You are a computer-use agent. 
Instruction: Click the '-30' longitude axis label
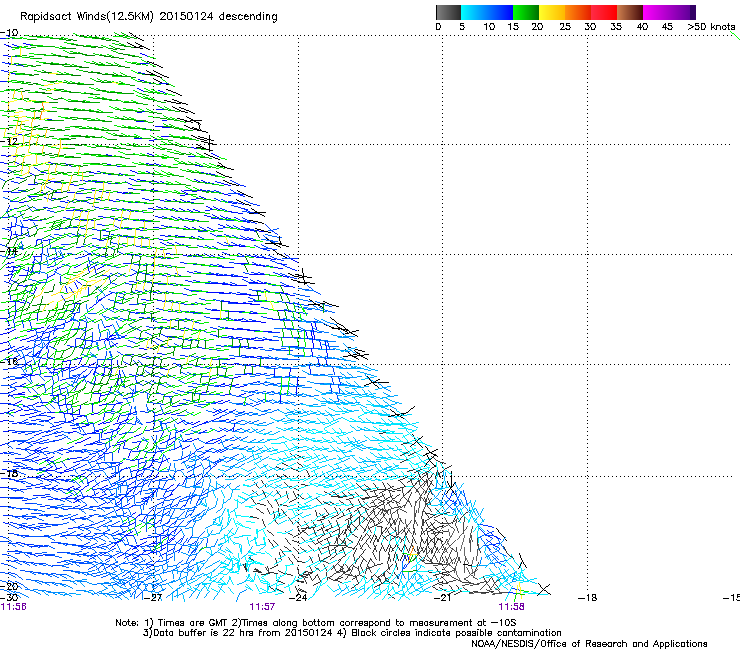[9, 598]
